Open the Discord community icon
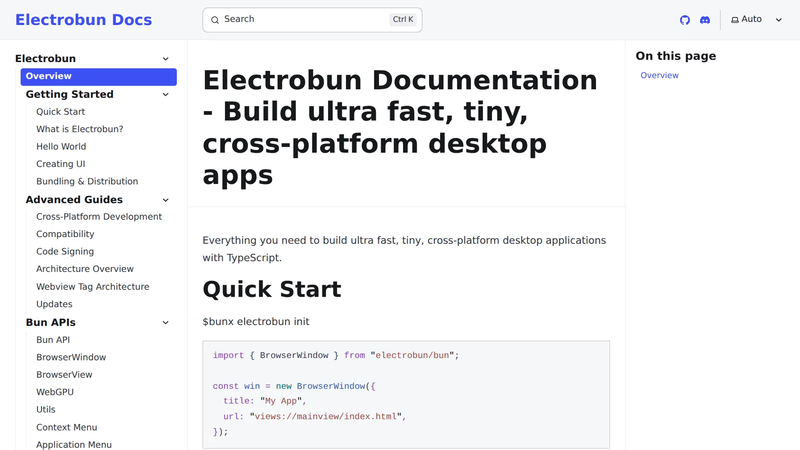The height and width of the screenshot is (450, 800). (x=705, y=20)
